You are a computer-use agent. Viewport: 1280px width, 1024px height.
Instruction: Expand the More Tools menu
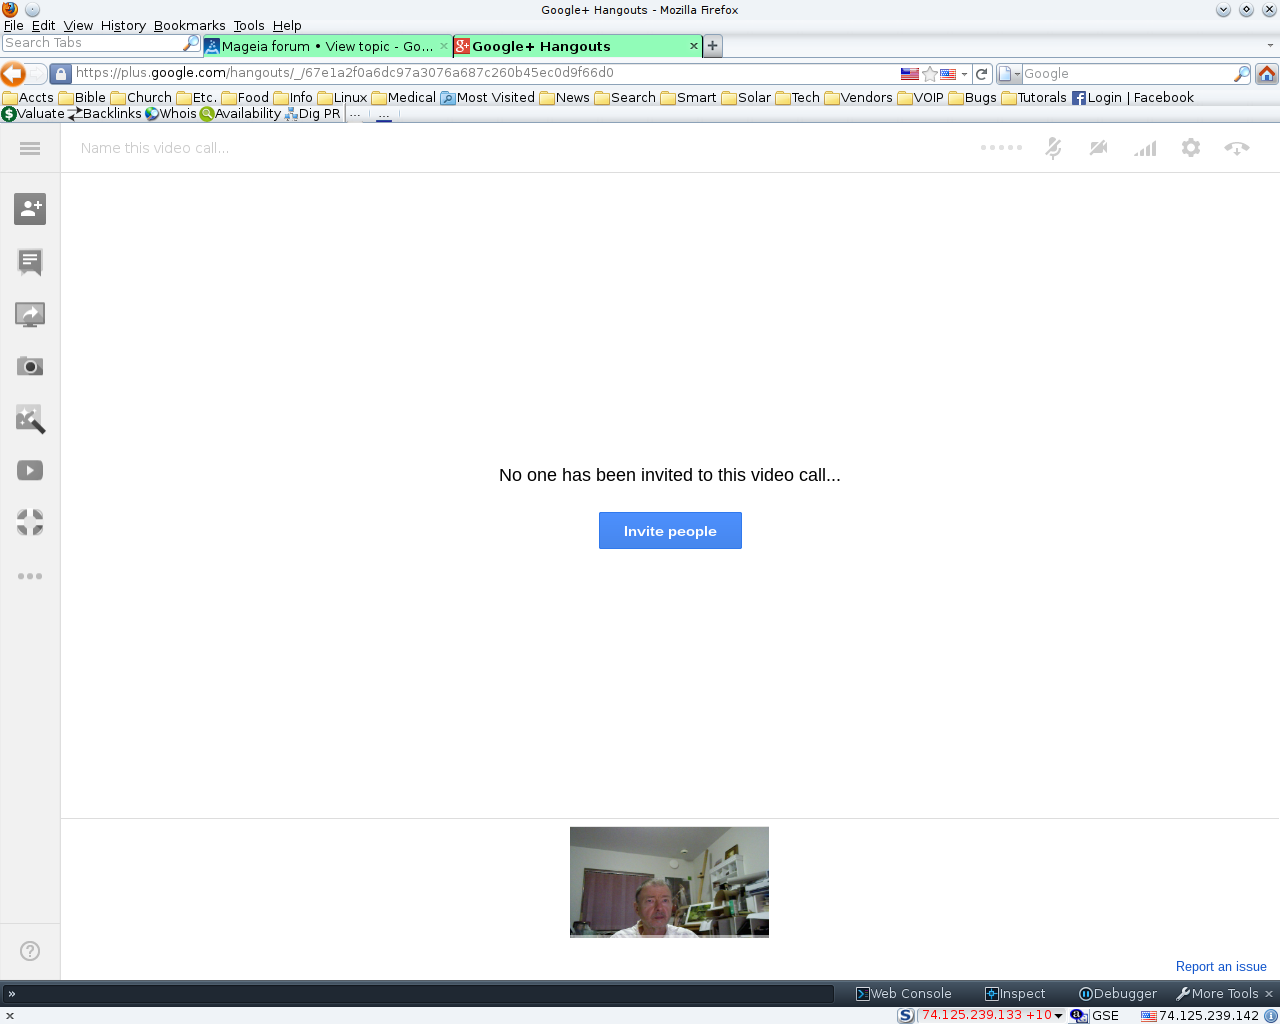(1217, 994)
